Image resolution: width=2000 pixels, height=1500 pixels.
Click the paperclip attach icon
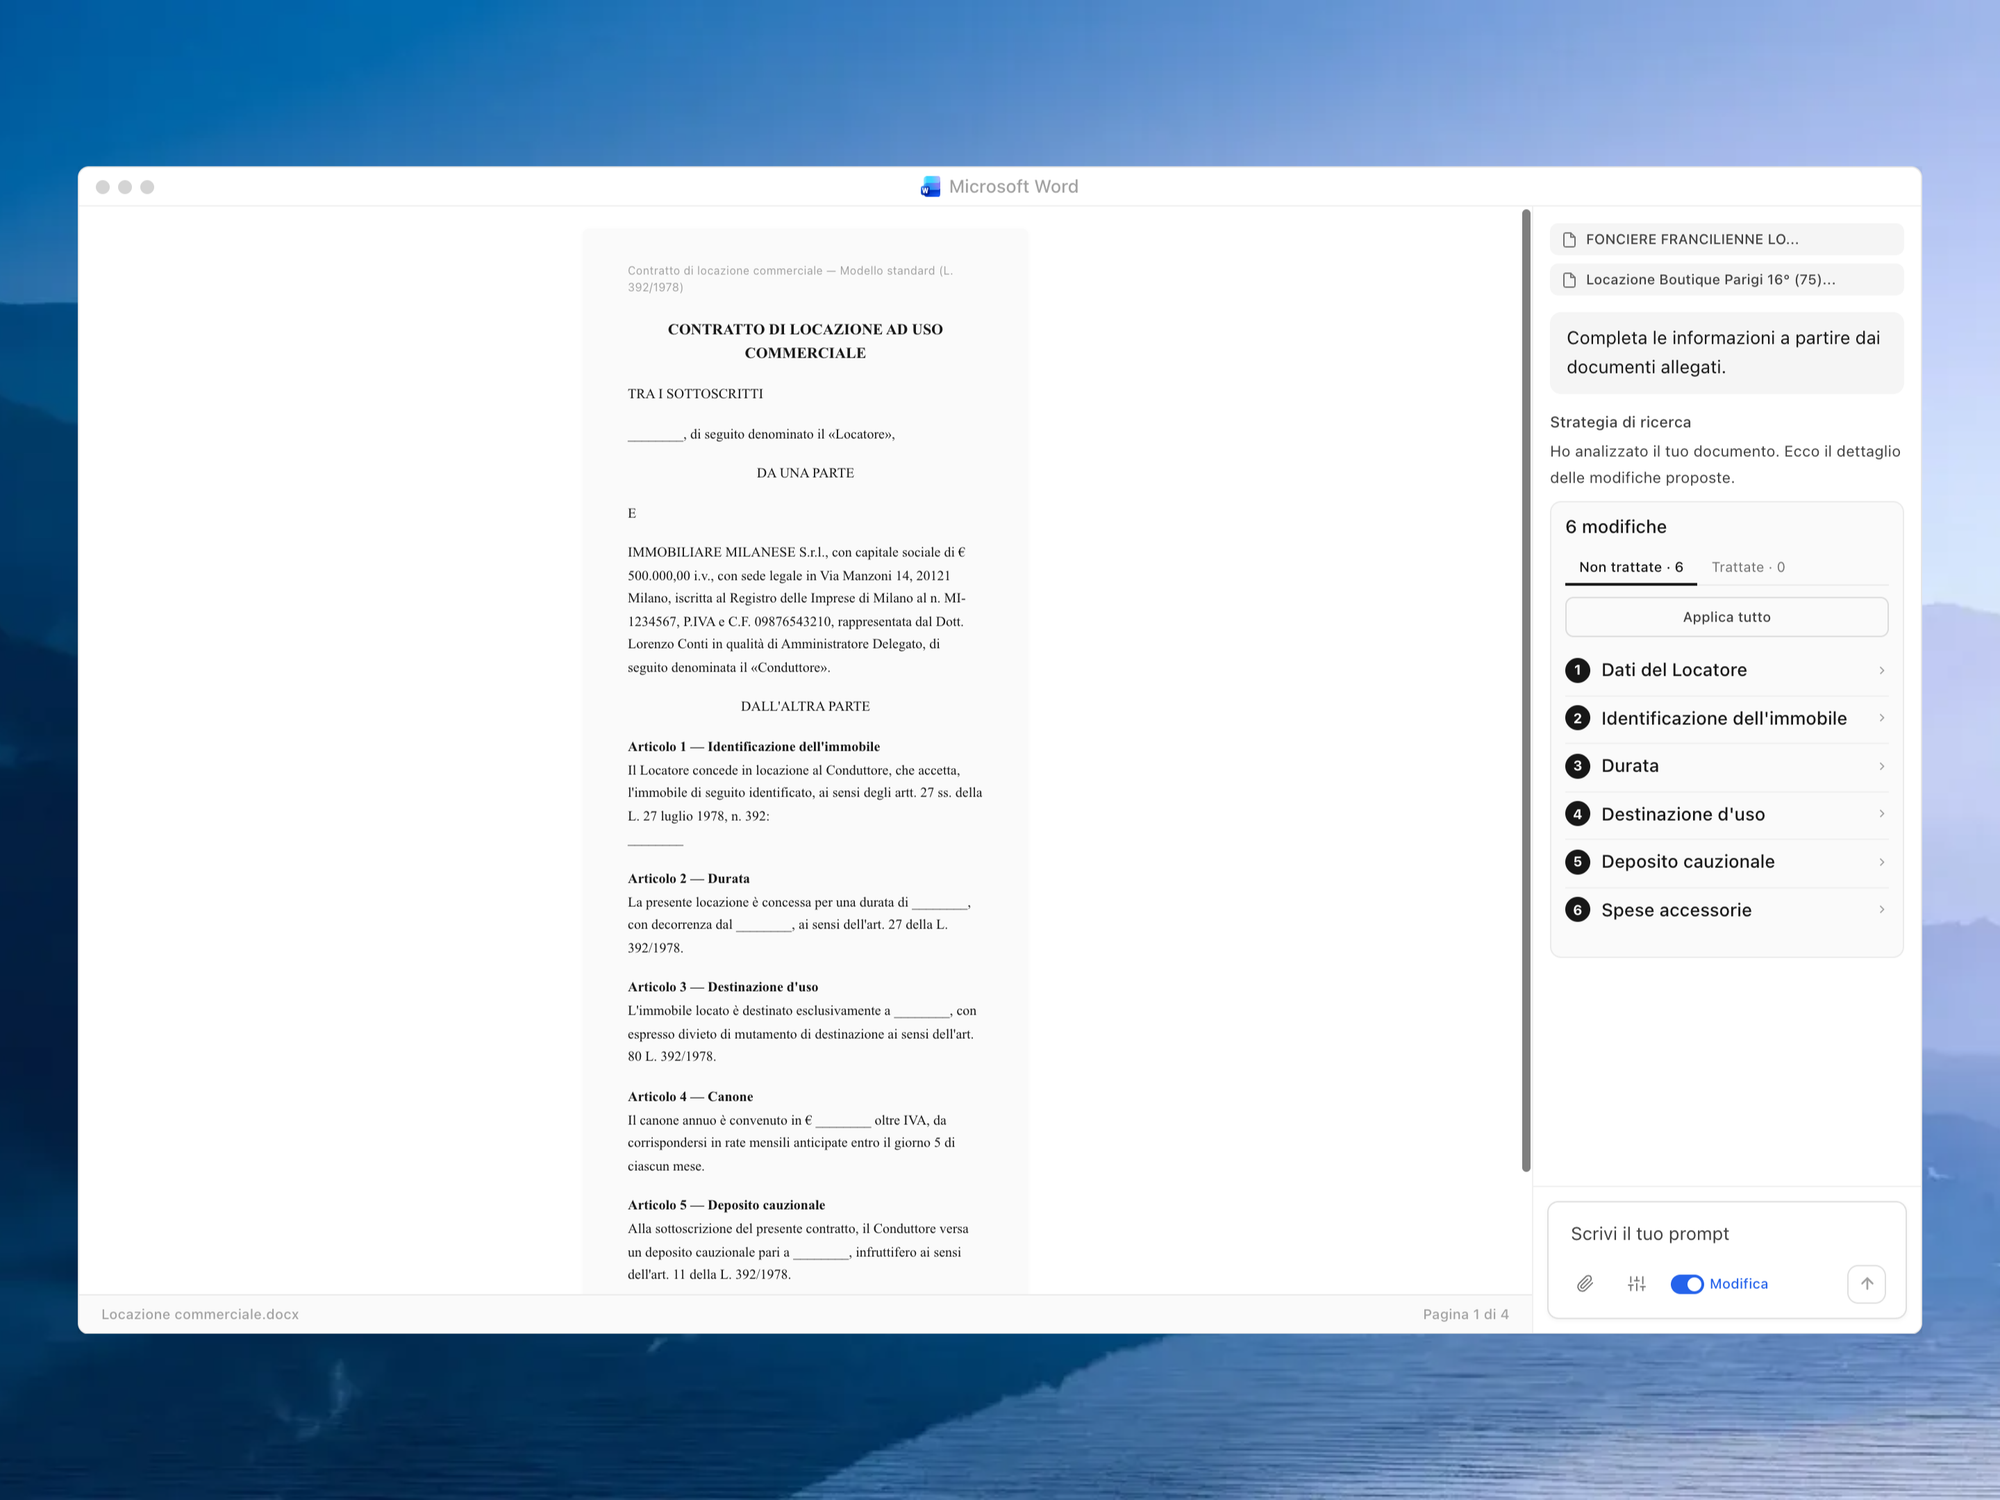pos(1585,1284)
